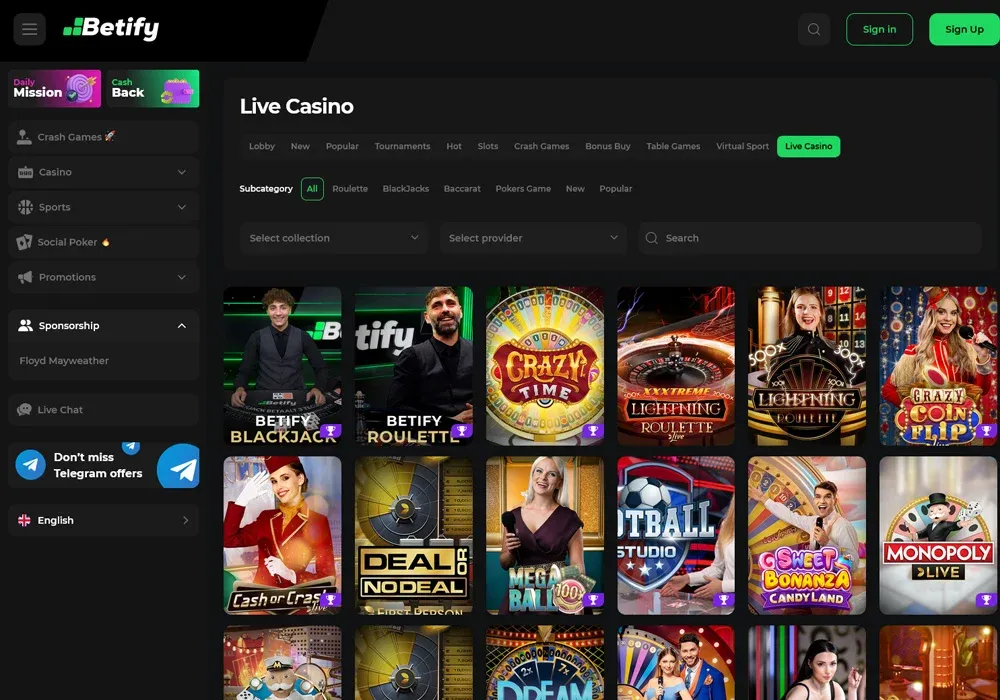Image resolution: width=1000 pixels, height=700 pixels.
Task: Open the hamburger menu icon
Action: point(29,29)
